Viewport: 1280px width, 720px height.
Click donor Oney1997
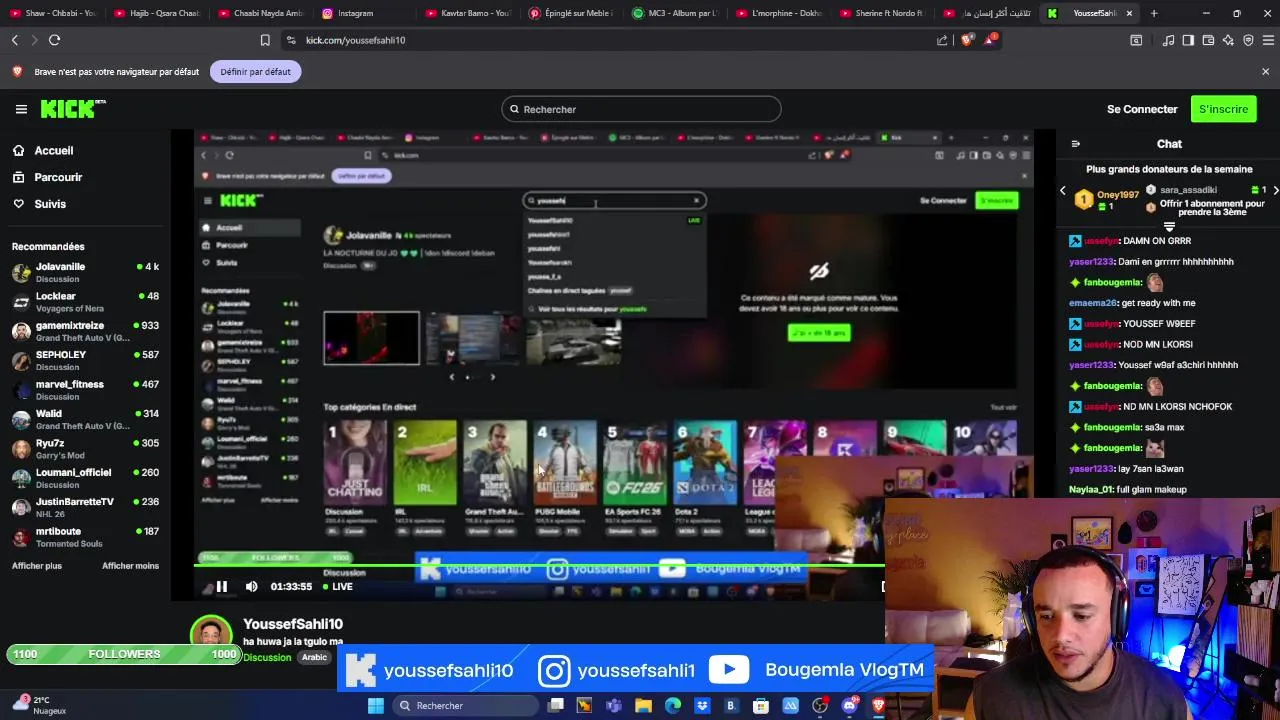coord(1117,195)
